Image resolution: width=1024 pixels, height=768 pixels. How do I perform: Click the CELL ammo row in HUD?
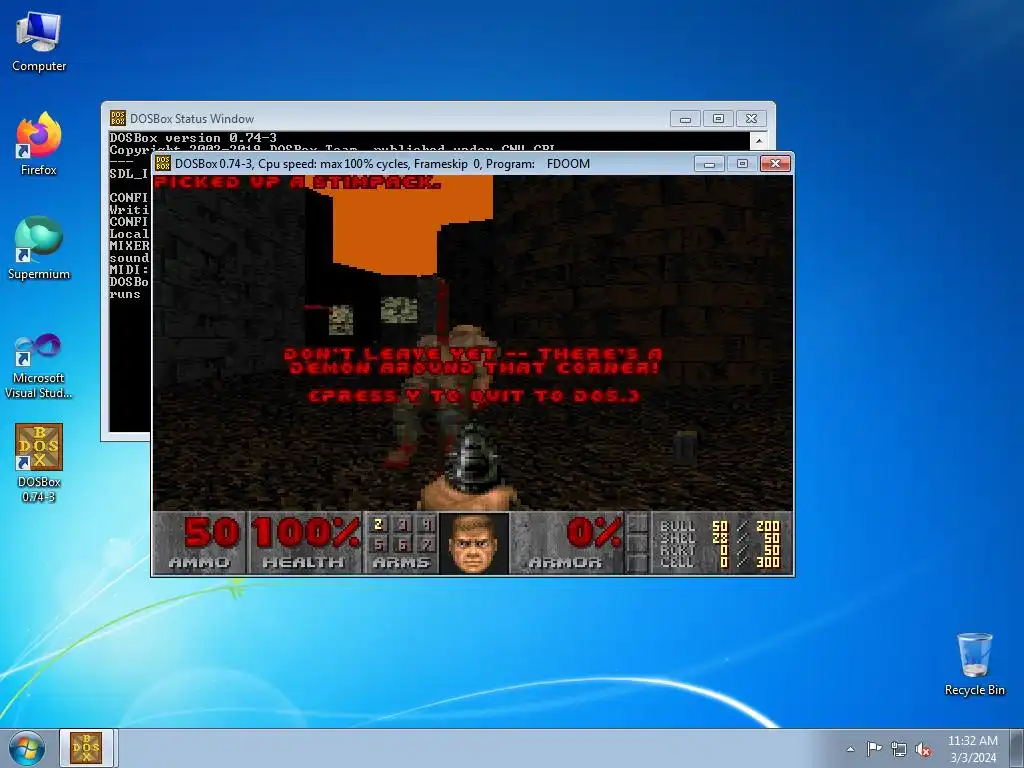[x=720, y=562]
